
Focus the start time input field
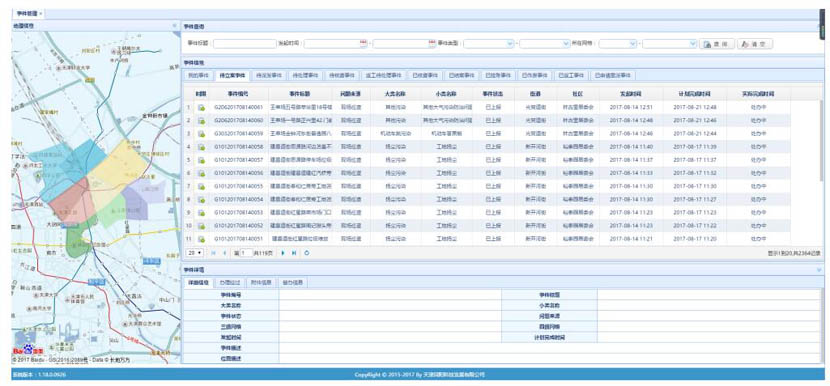pyautogui.click(x=336, y=44)
